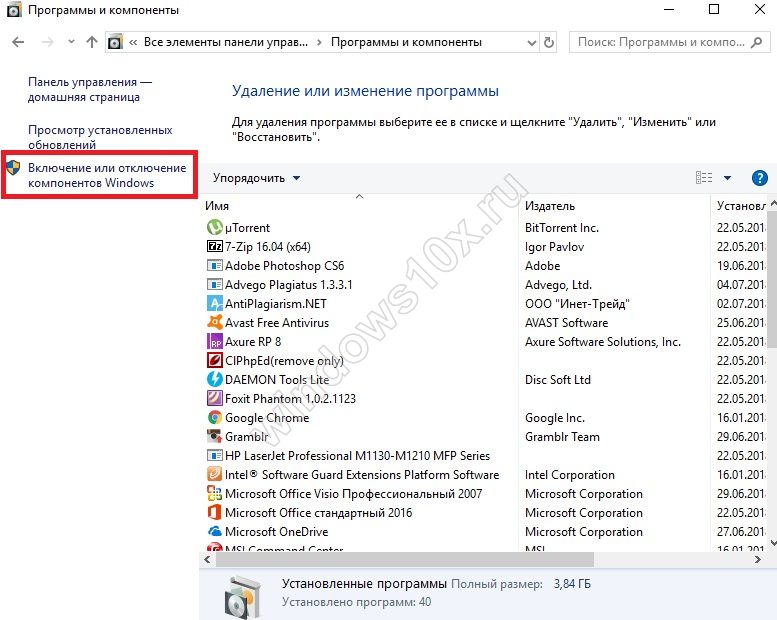Open the Упорядочить dropdown
777x620 pixels.
pyautogui.click(x=256, y=178)
